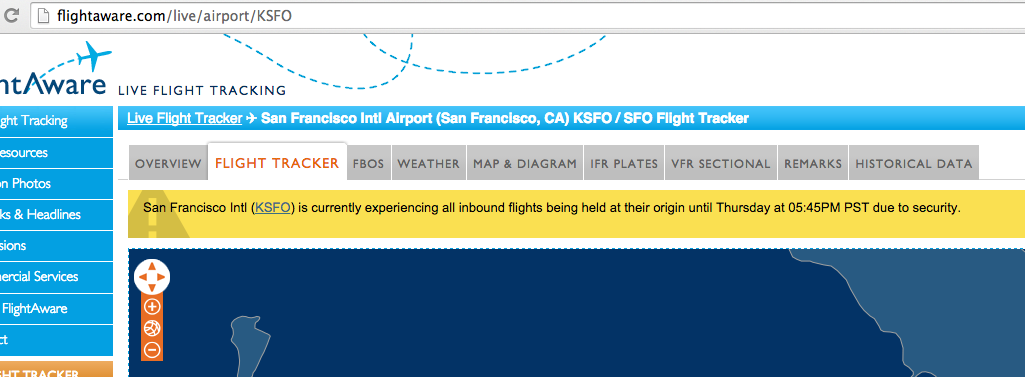The image size is (1025, 377).
Task: View the VFR Sectional tab
Action: pos(720,163)
